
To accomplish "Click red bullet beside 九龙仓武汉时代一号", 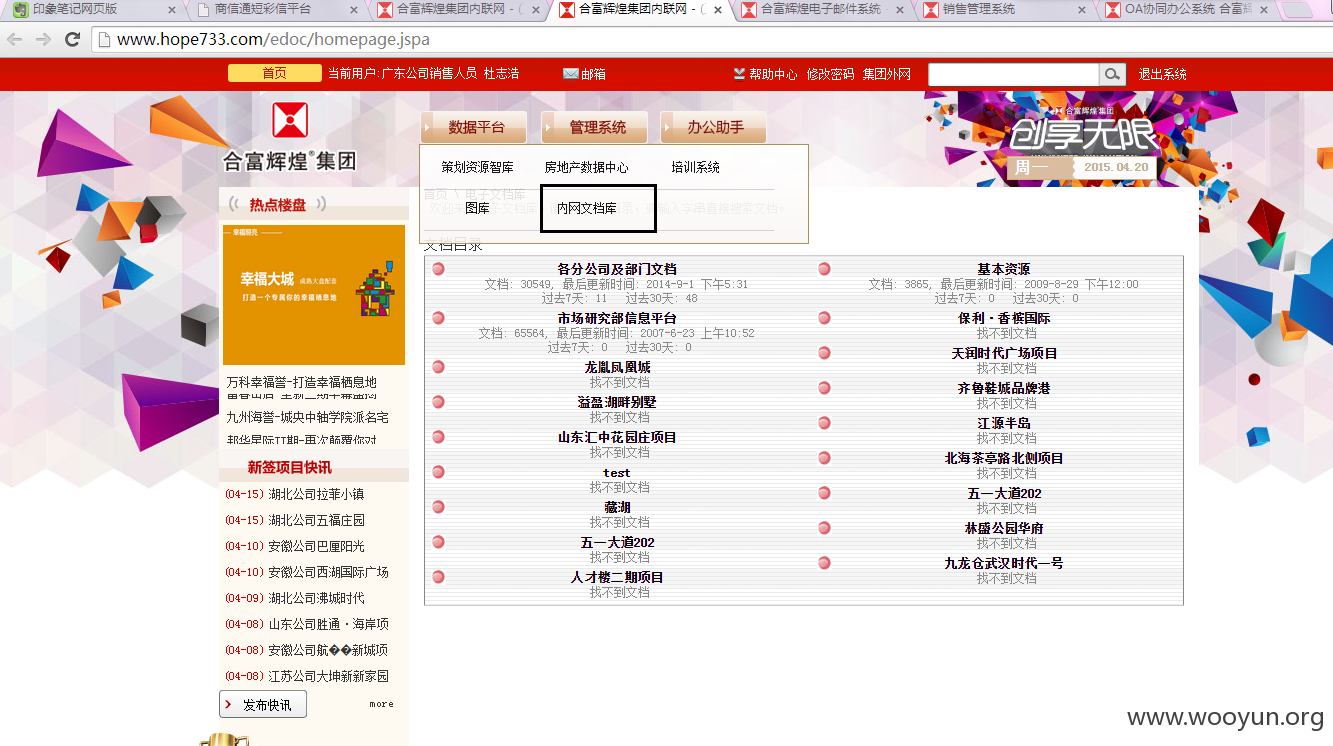I will pyautogui.click(x=824, y=563).
